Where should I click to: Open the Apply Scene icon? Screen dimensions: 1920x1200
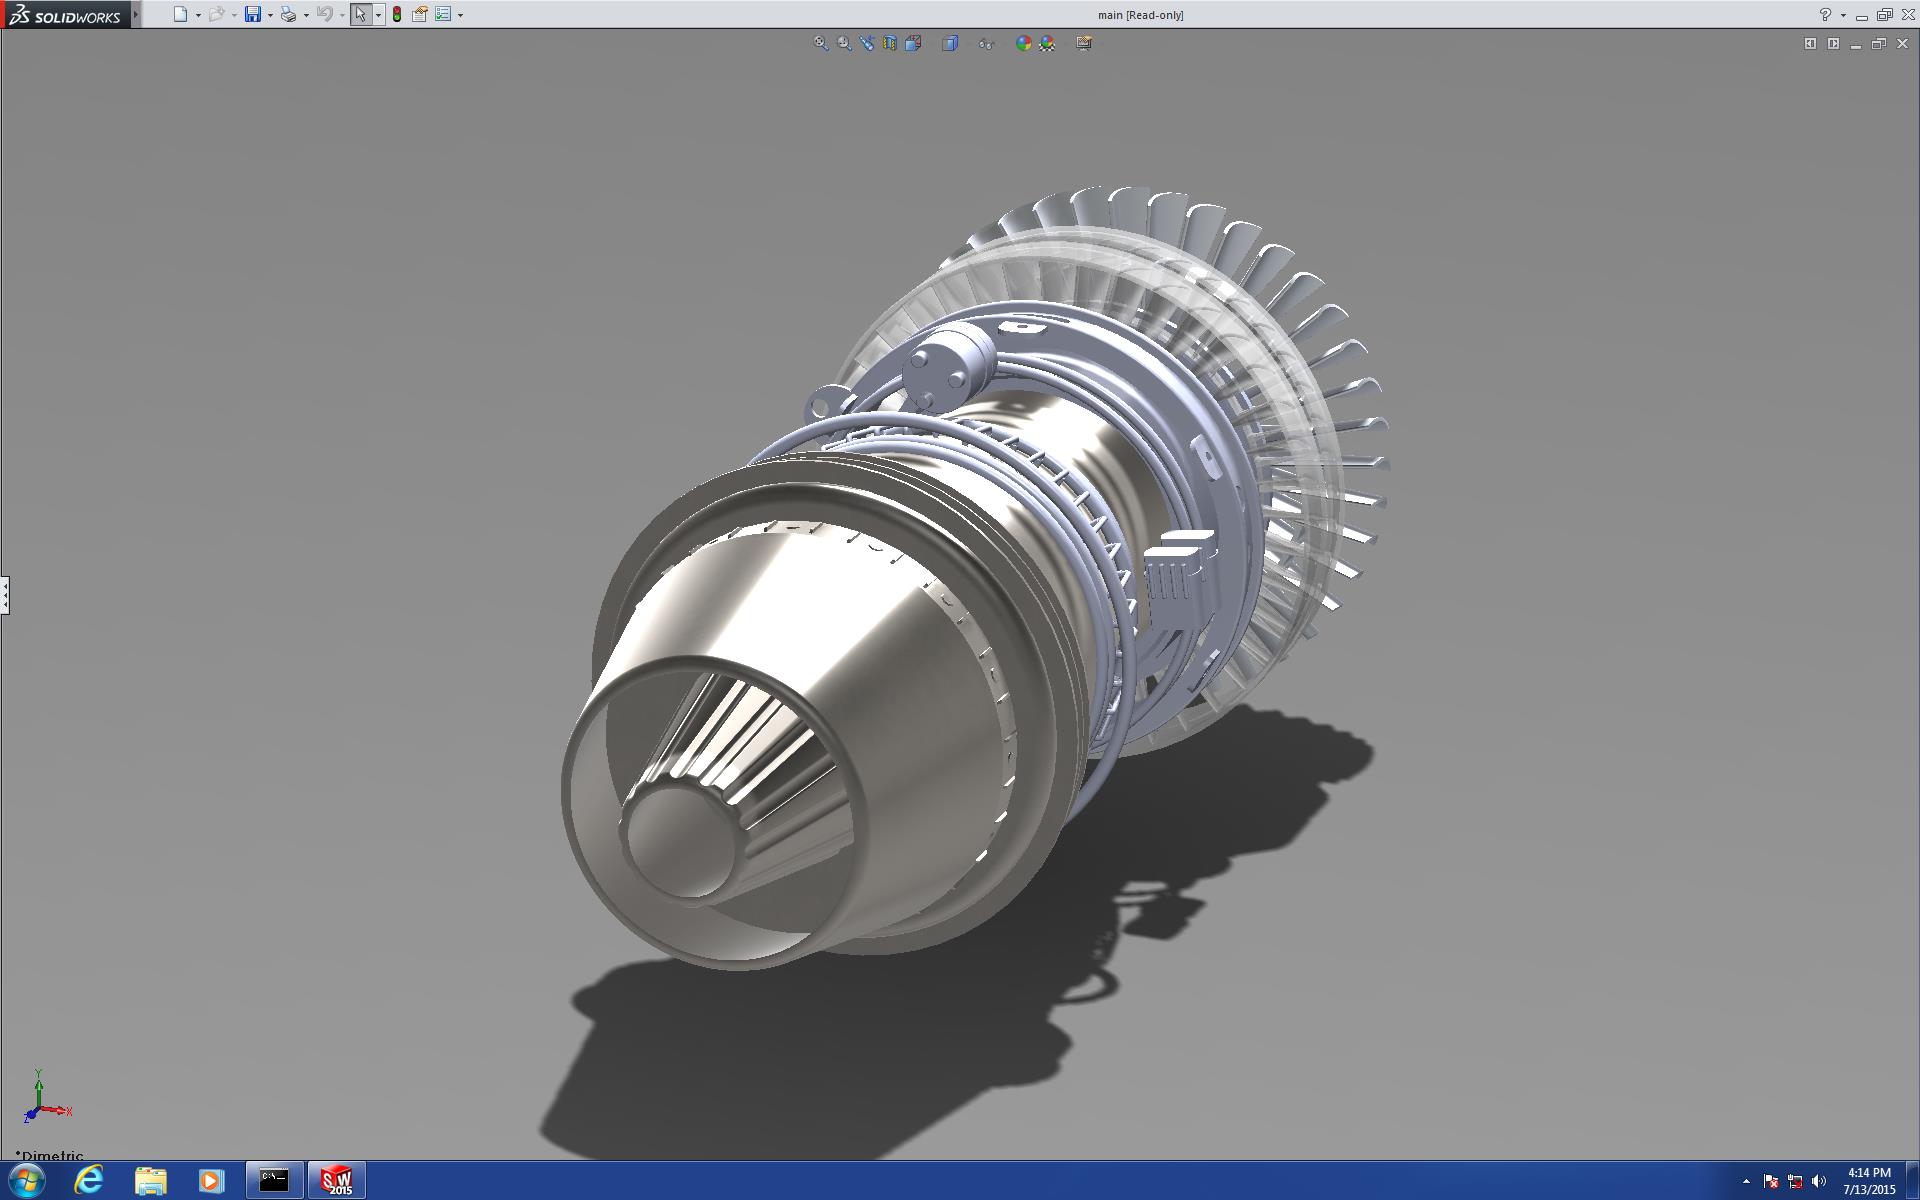(1047, 43)
